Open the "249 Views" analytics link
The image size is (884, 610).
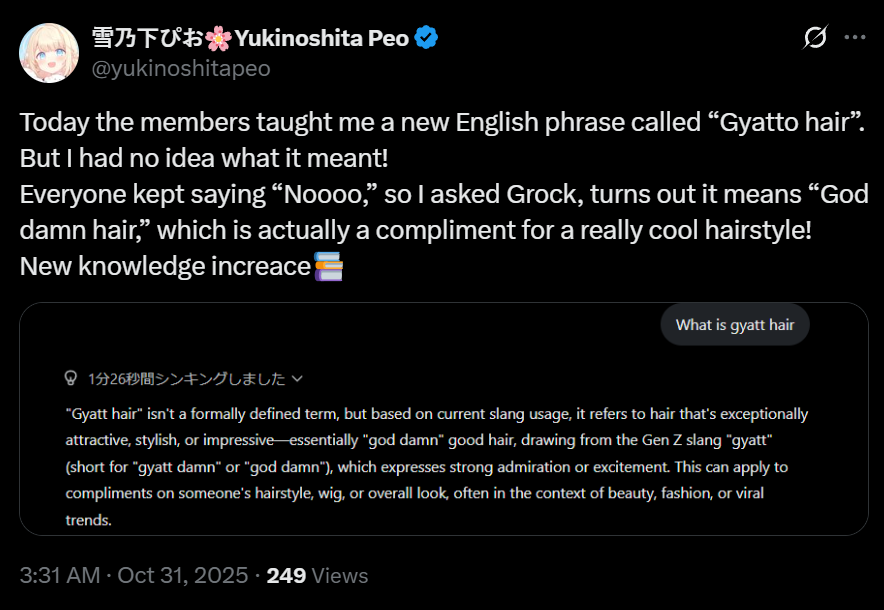pyautogui.click(x=318, y=576)
